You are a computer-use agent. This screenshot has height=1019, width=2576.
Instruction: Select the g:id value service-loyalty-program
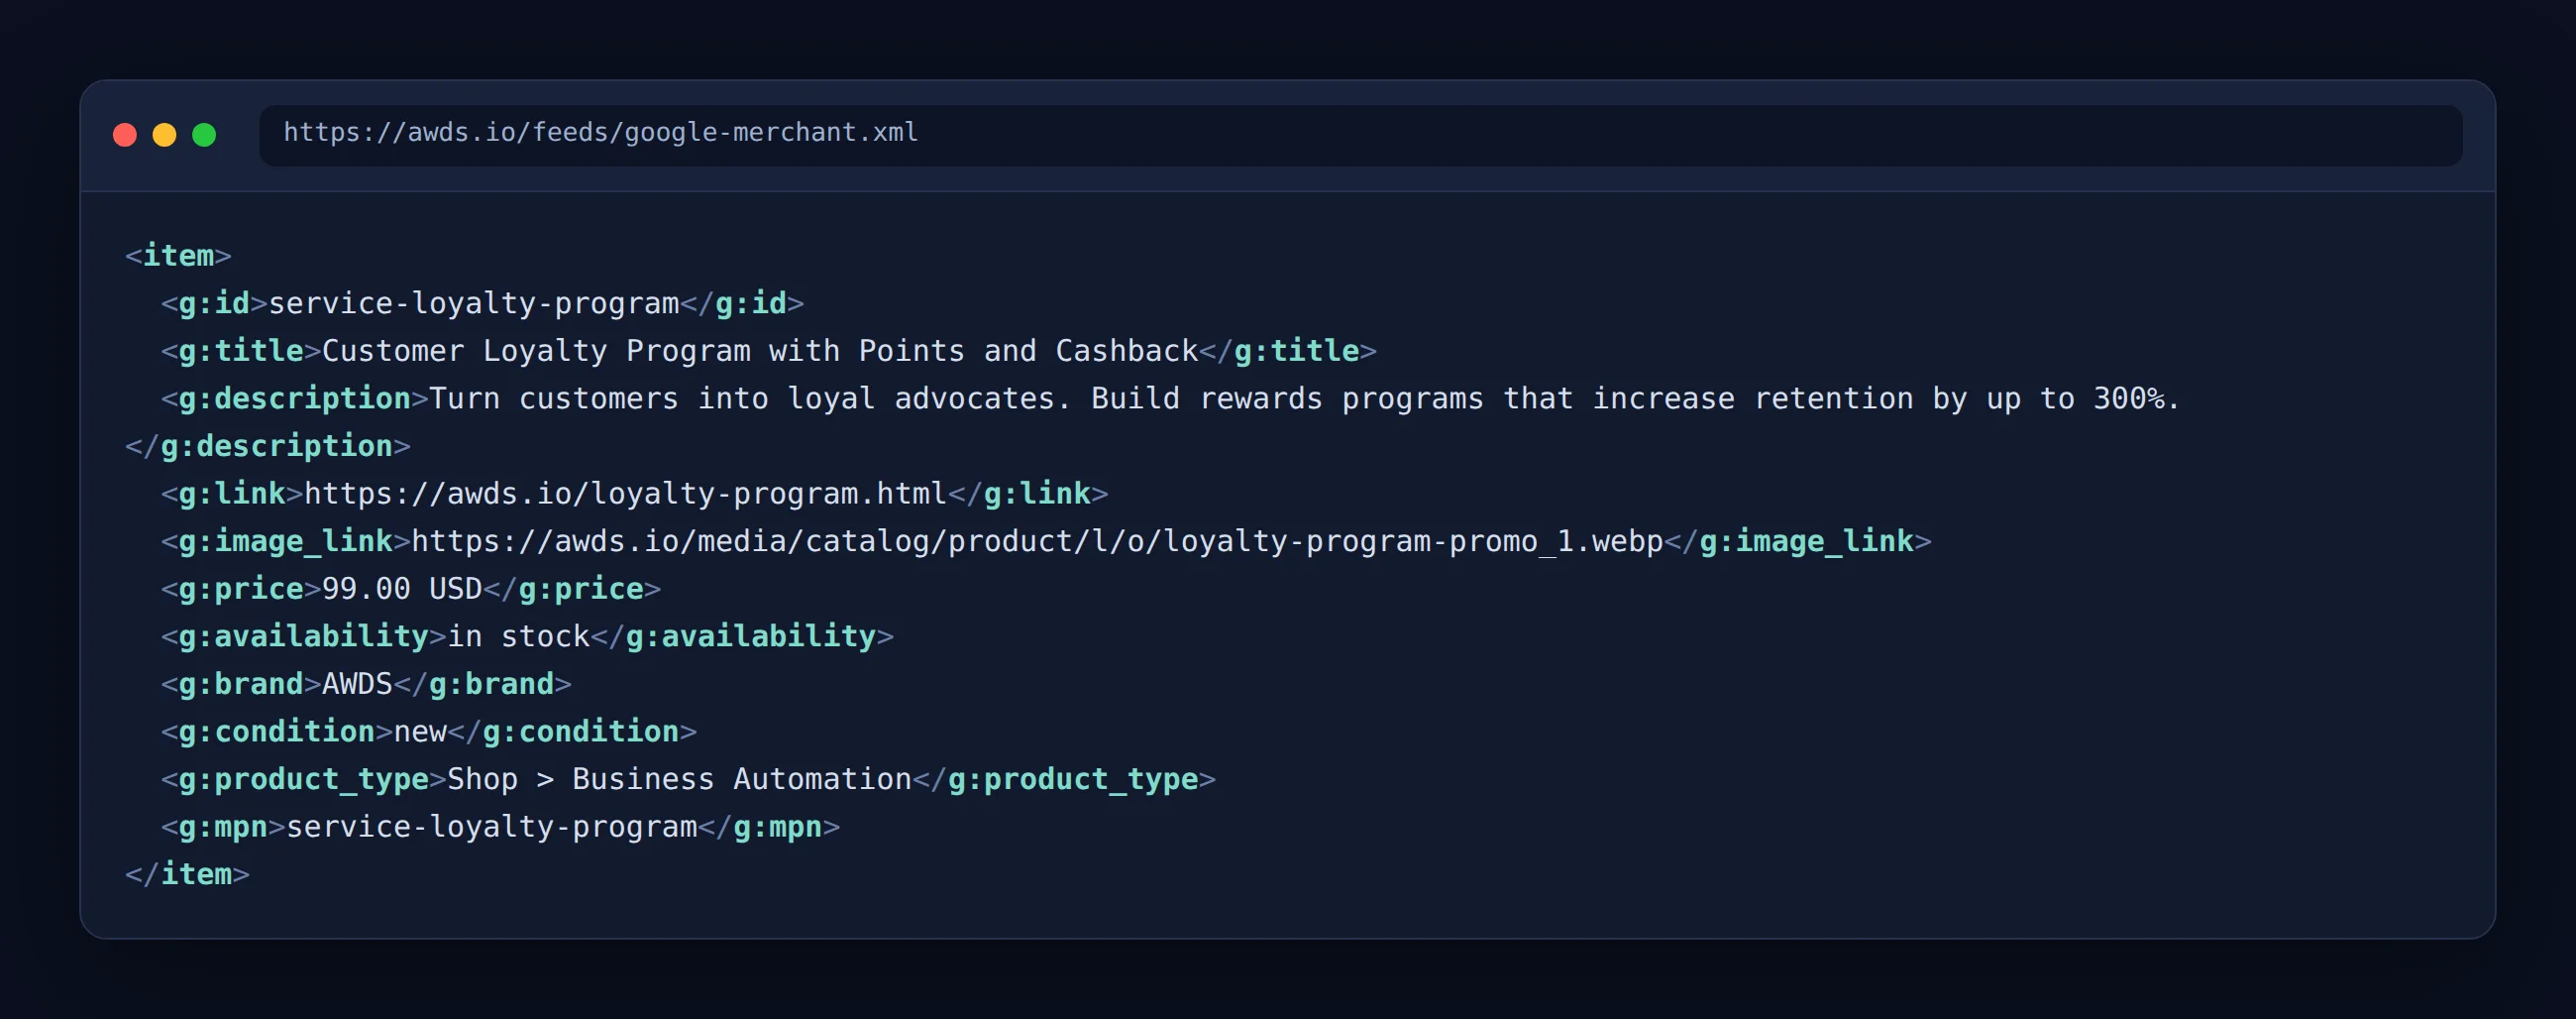[474, 304]
